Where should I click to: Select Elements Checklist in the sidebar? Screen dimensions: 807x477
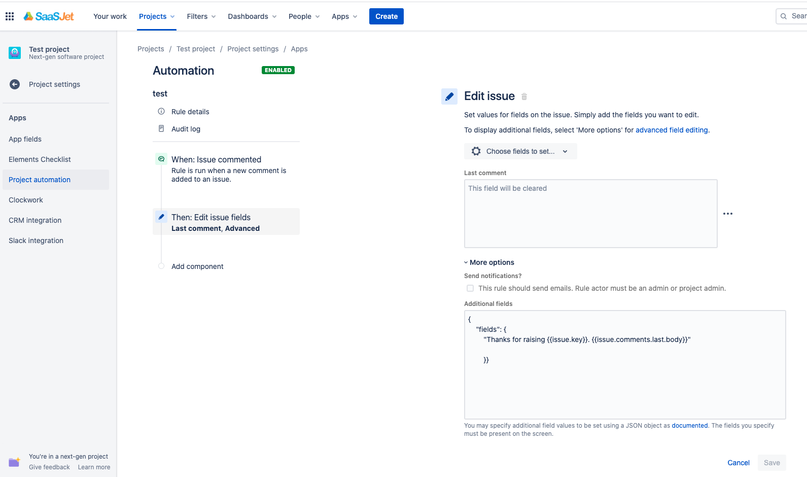pyautogui.click(x=40, y=160)
